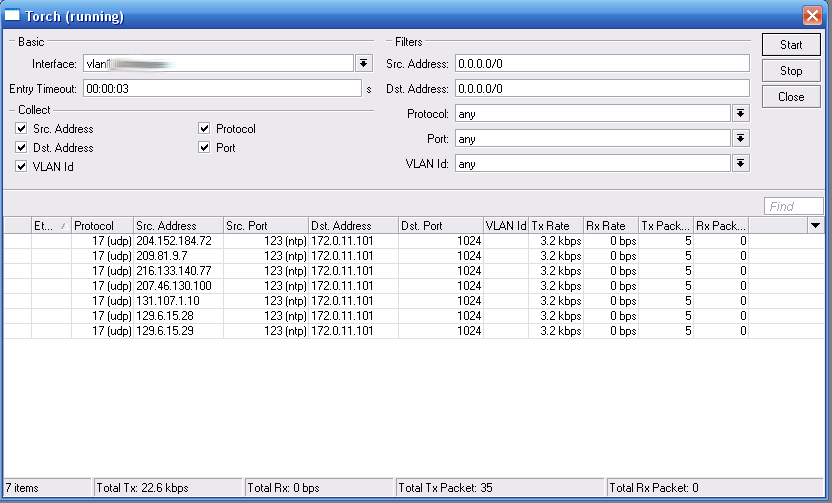
Task: Sort by the Rx Rate column header
Action: 611,226
